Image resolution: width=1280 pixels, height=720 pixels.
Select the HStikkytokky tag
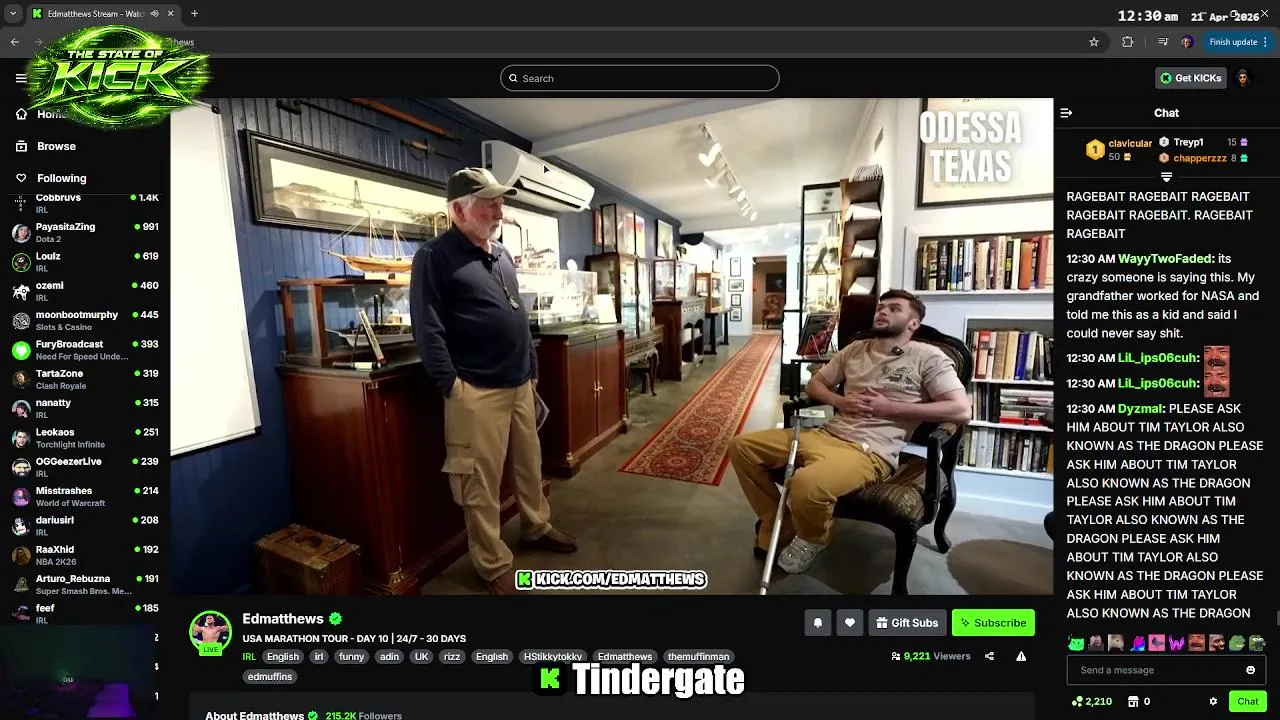[x=553, y=657]
